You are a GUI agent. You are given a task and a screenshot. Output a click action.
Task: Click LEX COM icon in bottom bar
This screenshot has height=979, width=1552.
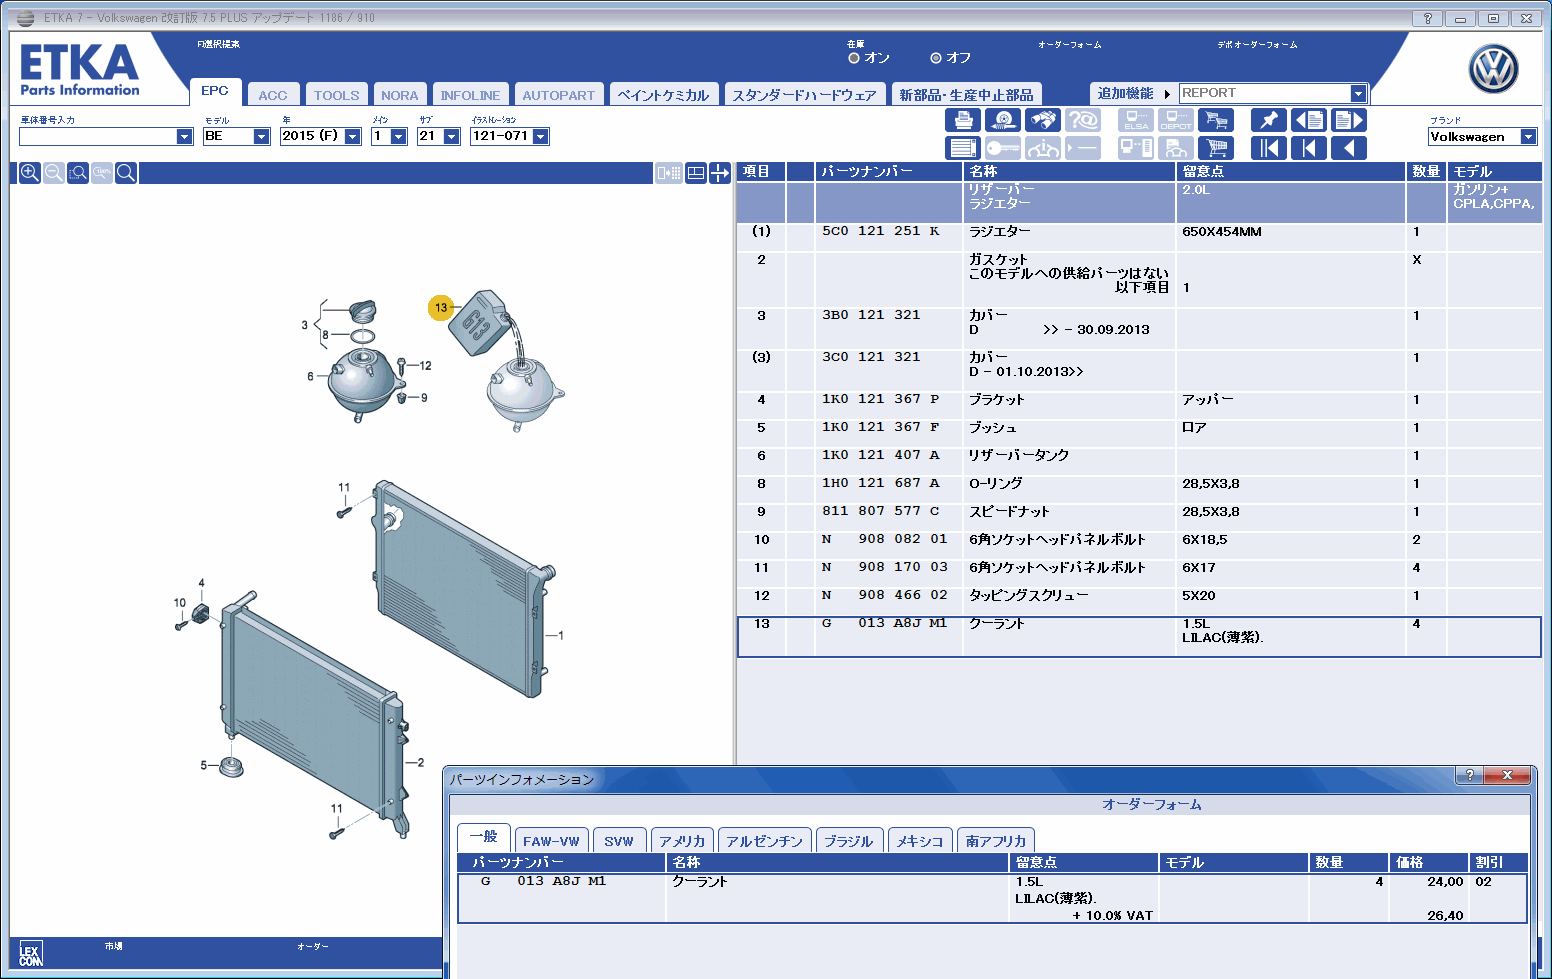(30, 955)
